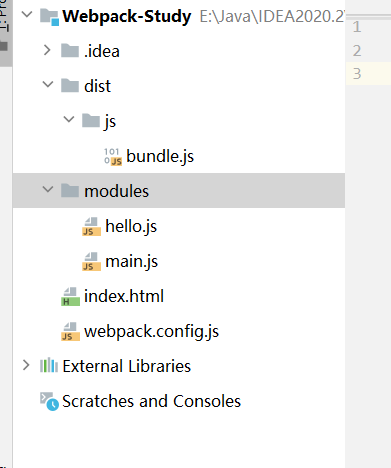Click the index.html file icon
This screenshot has height=468, width=391.
tap(70, 297)
